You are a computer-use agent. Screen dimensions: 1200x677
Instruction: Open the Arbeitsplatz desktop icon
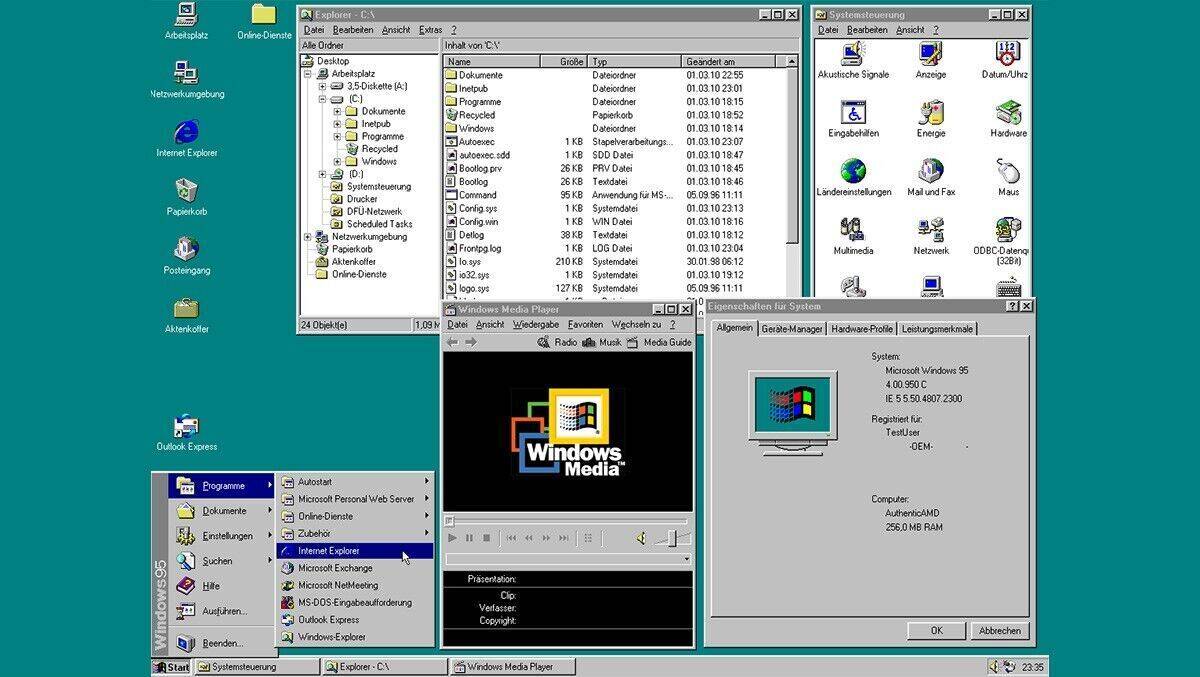click(x=186, y=21)
